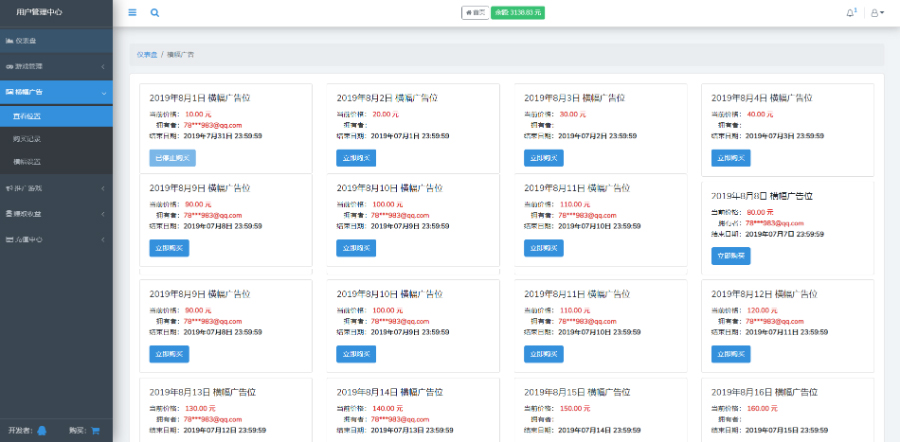Click 立即购买 for 2019年8月12日 banner

730,353
